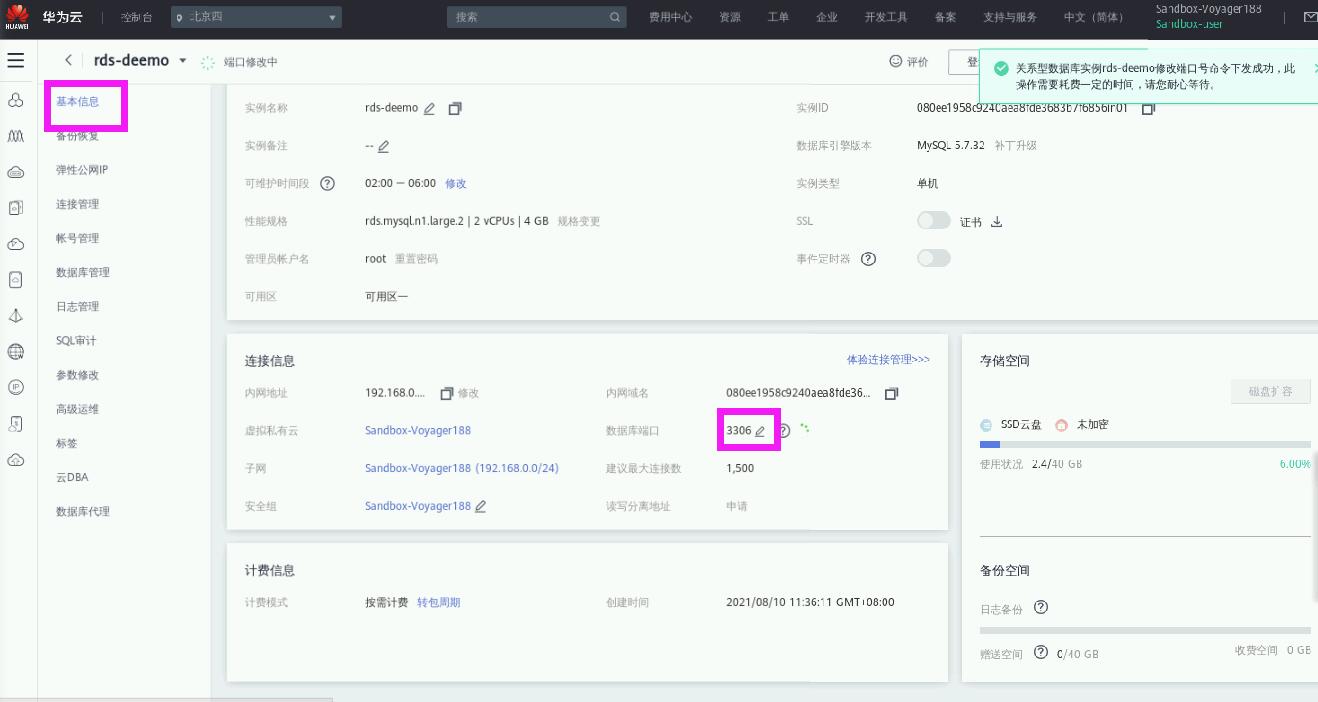Open 日志管理 in side menu
The image size is (1318, 702).
(x=78, y=306)
